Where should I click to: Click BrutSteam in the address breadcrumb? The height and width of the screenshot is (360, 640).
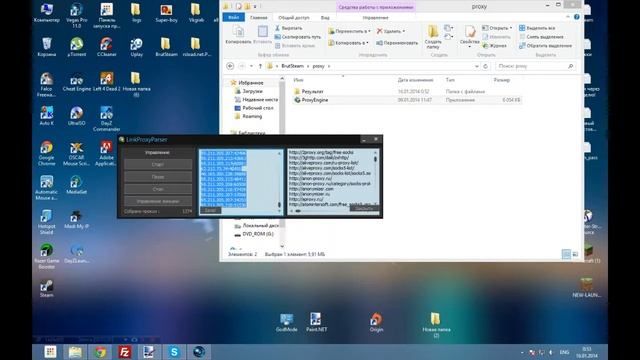(x=292, y=66)
